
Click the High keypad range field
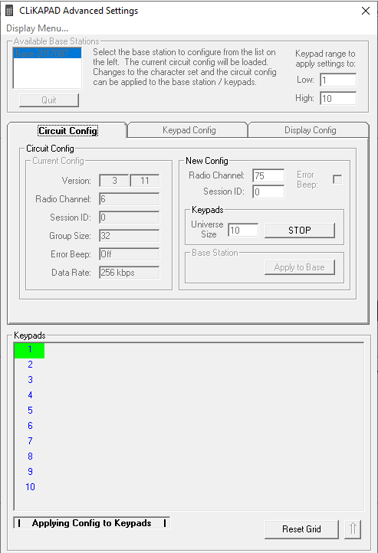[338, 98]
